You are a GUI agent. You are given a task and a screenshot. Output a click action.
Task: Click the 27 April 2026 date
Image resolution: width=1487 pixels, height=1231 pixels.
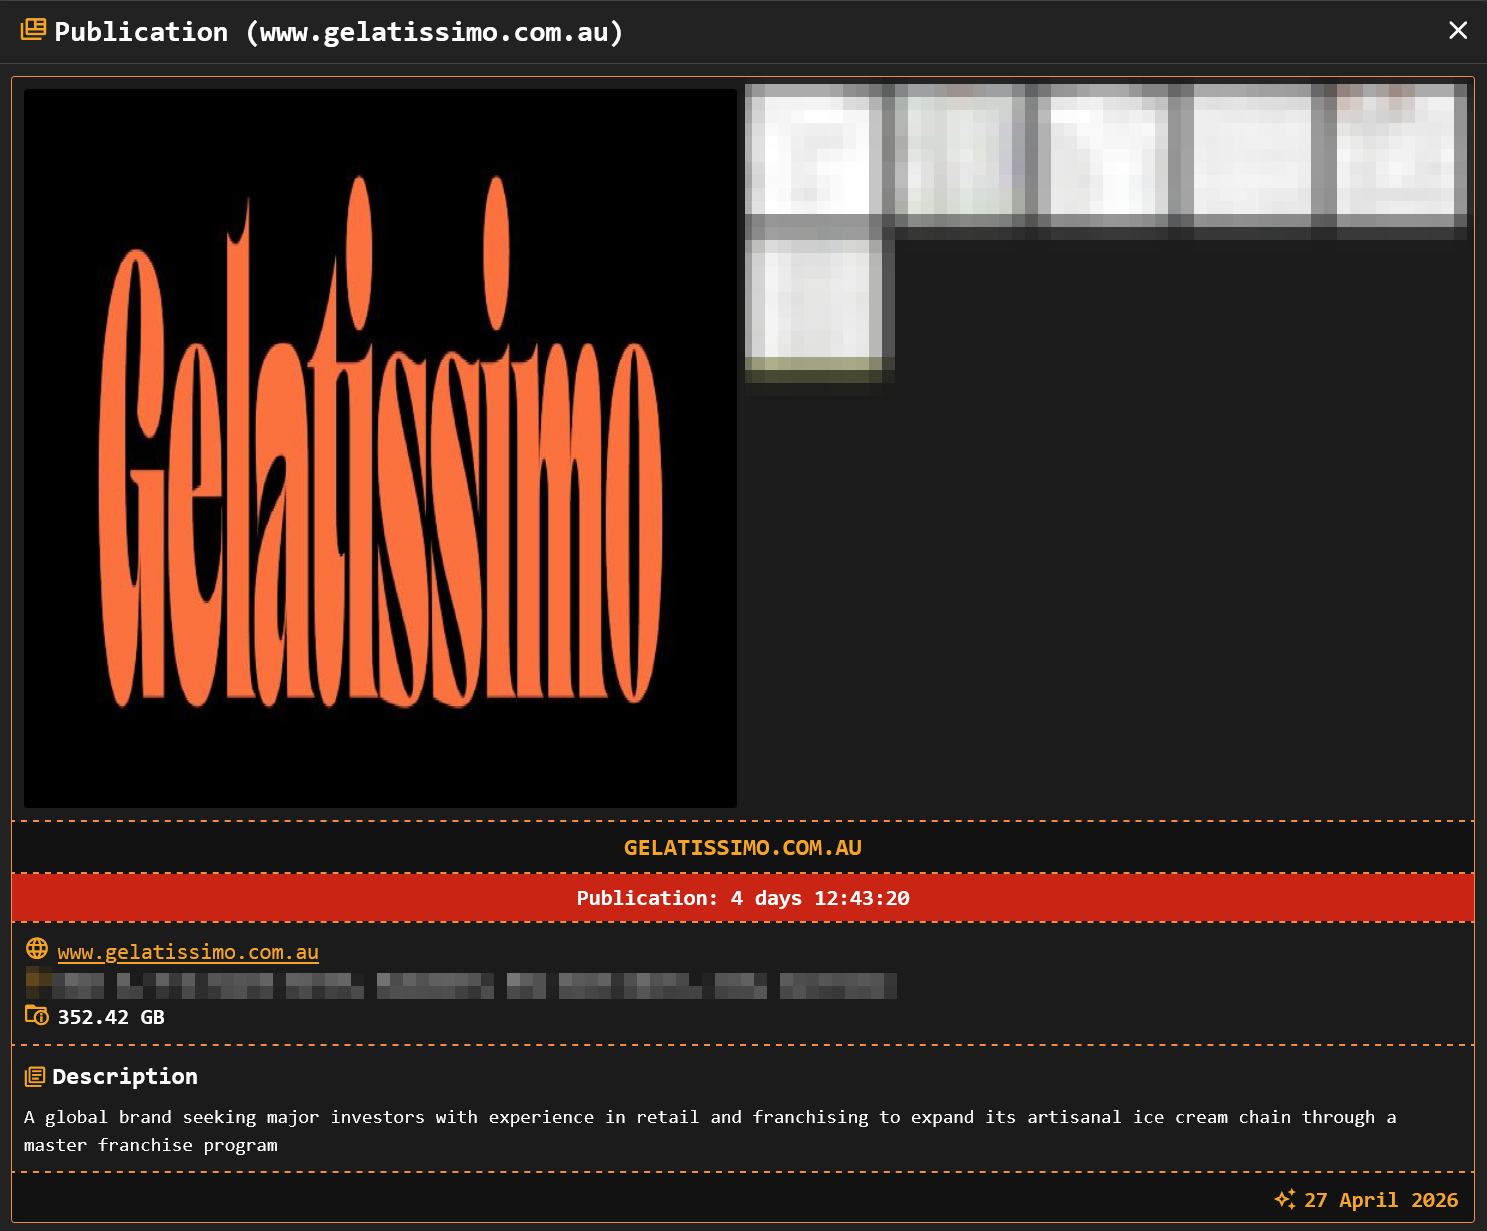[x=1381, y=1200]
